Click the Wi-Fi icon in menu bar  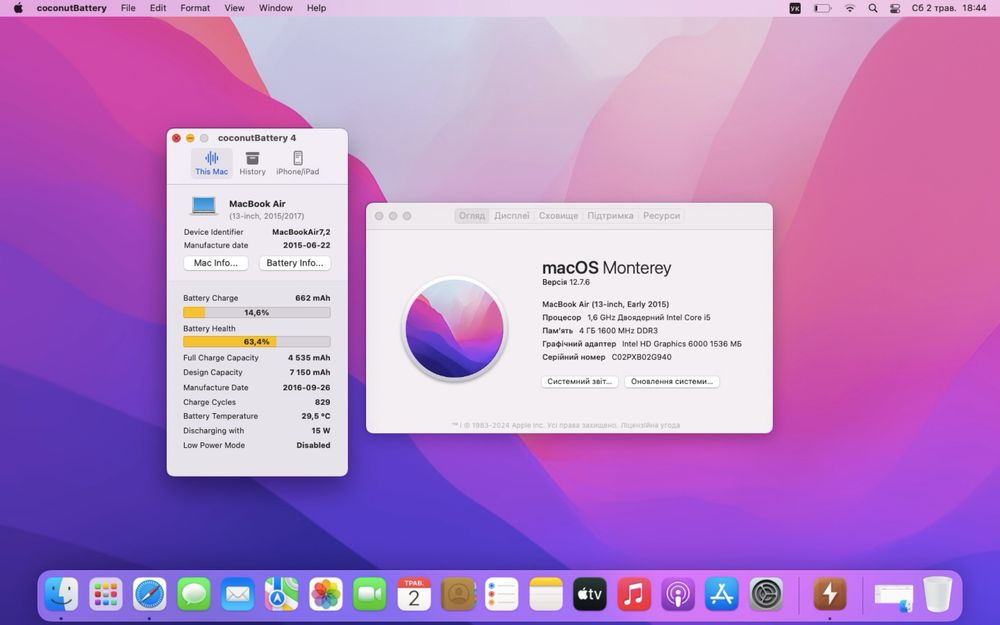pyautogui.click(x=849, y=8)
